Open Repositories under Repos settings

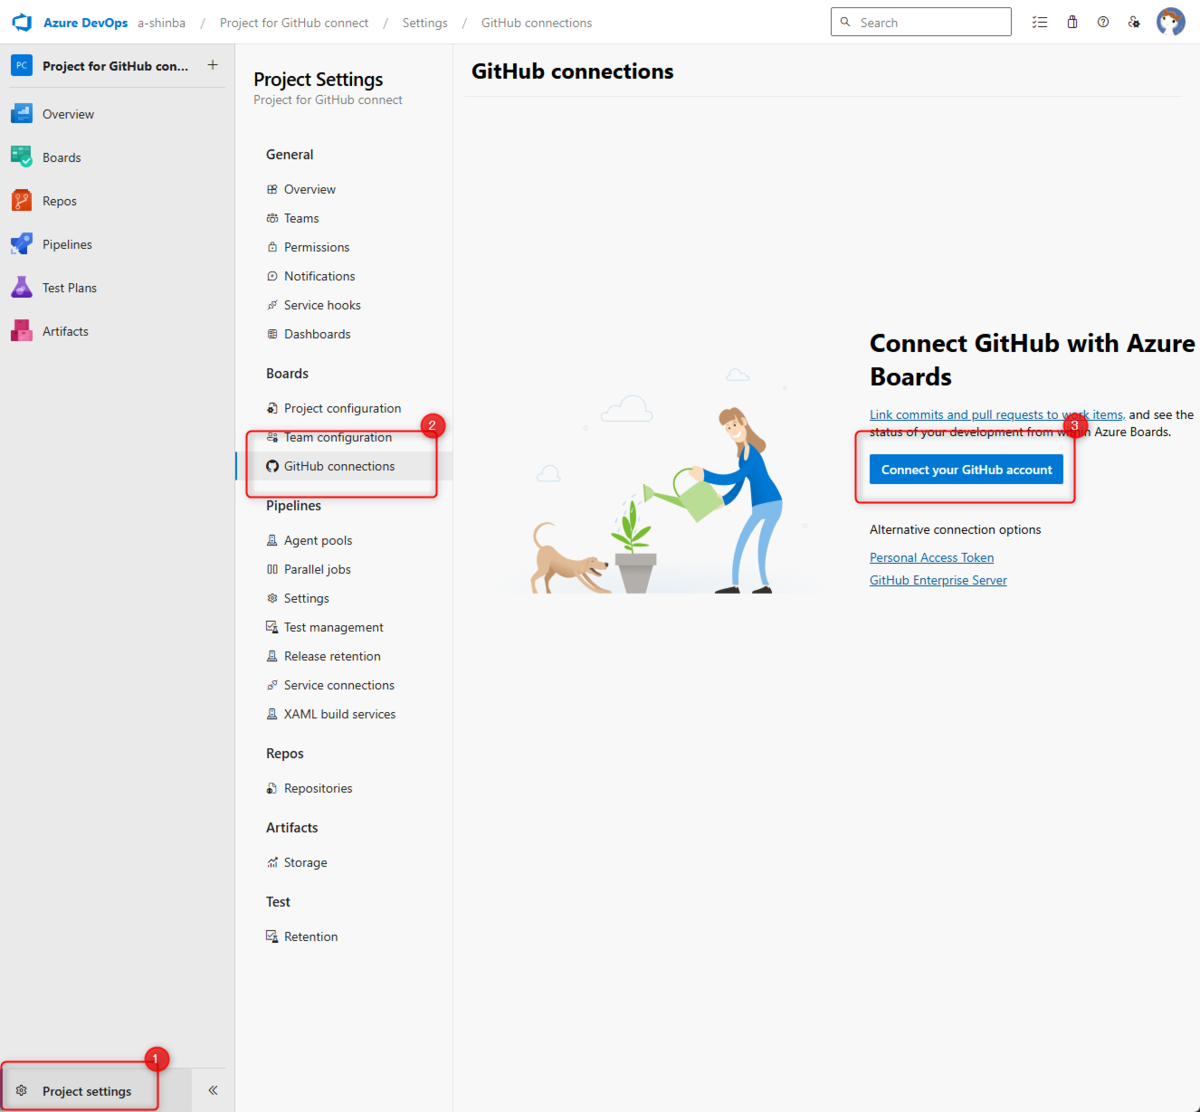click(318, 788)
